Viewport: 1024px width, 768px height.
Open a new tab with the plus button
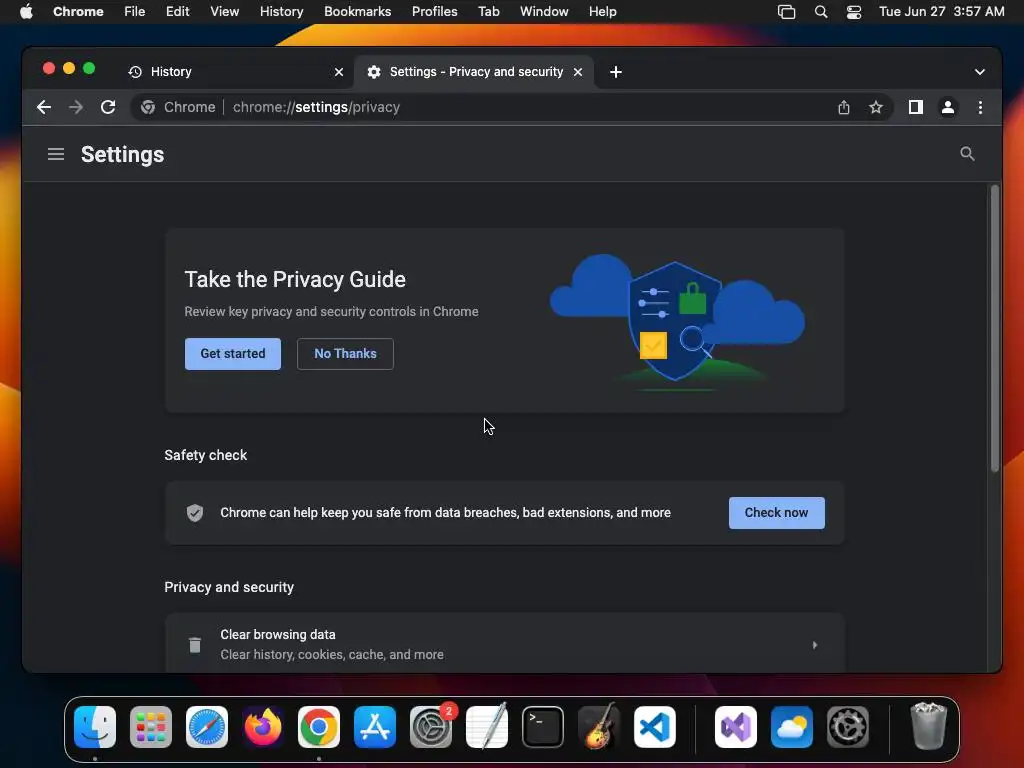coord(615,72)
